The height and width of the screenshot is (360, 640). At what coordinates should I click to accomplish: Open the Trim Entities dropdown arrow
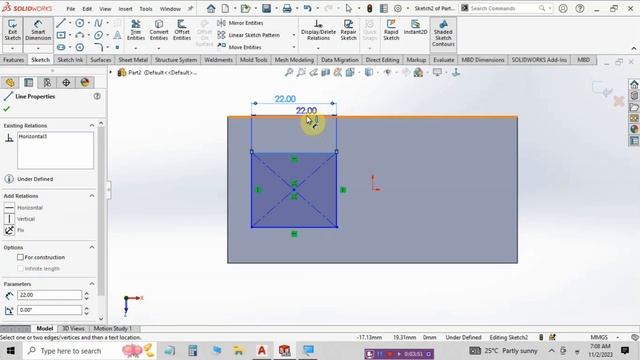(x=136, y=48)
